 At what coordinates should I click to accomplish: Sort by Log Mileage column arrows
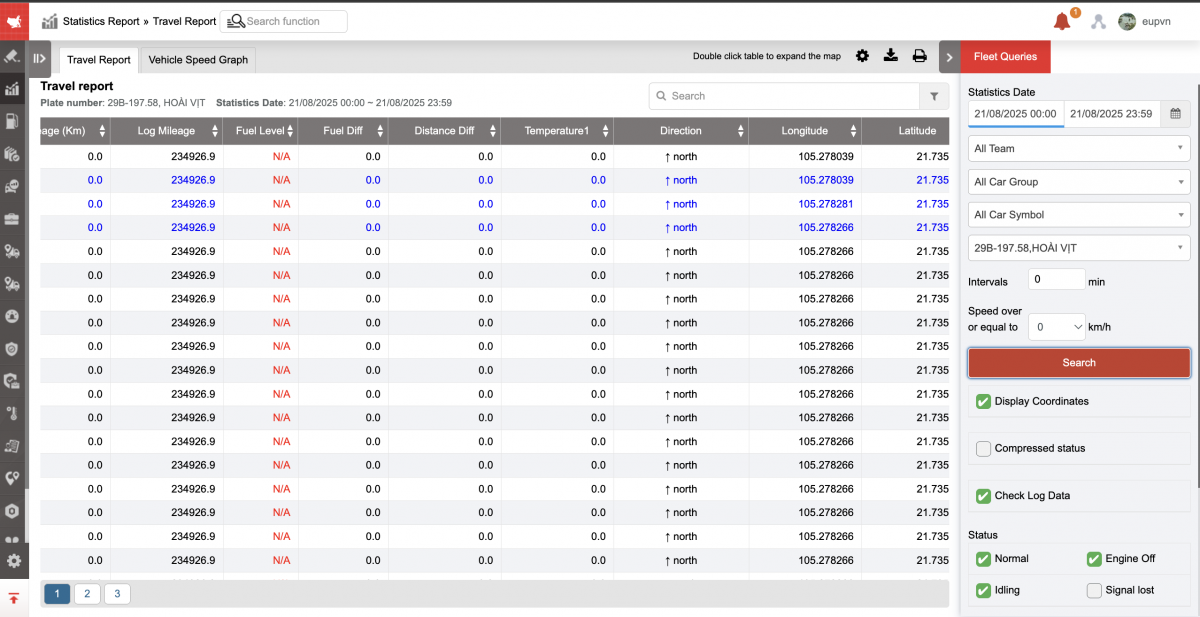click(216, 131)
